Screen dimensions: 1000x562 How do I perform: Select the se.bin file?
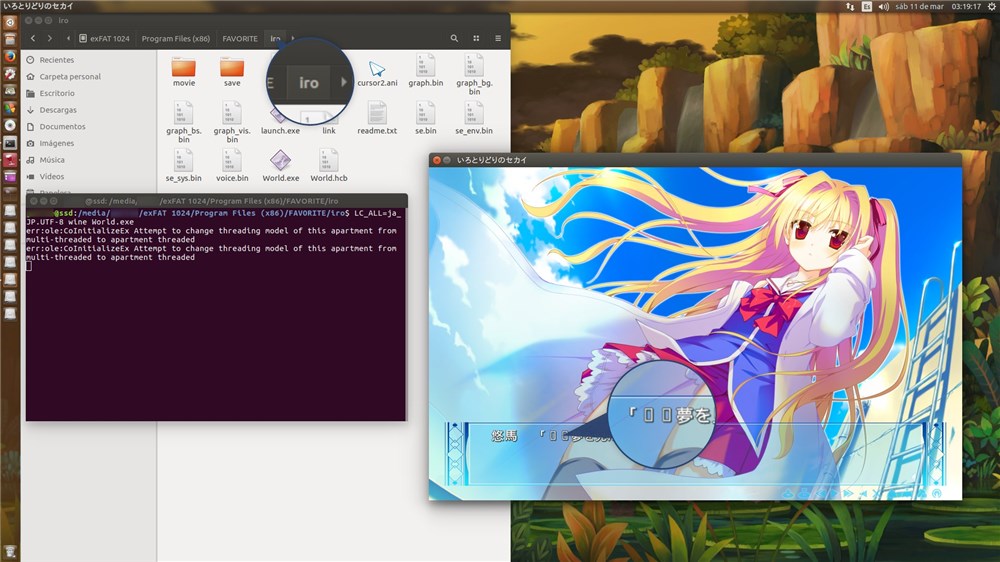pos(425,118)
